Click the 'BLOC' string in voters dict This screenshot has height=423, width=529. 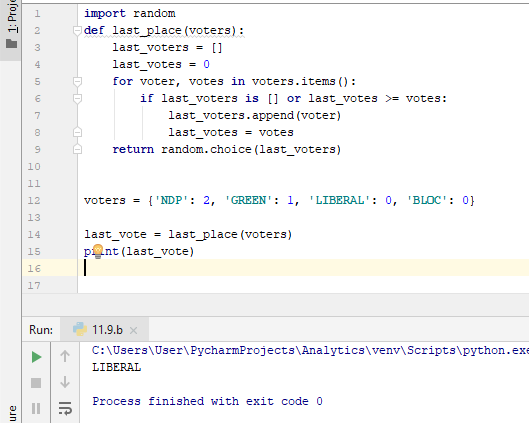pos(427,200)
